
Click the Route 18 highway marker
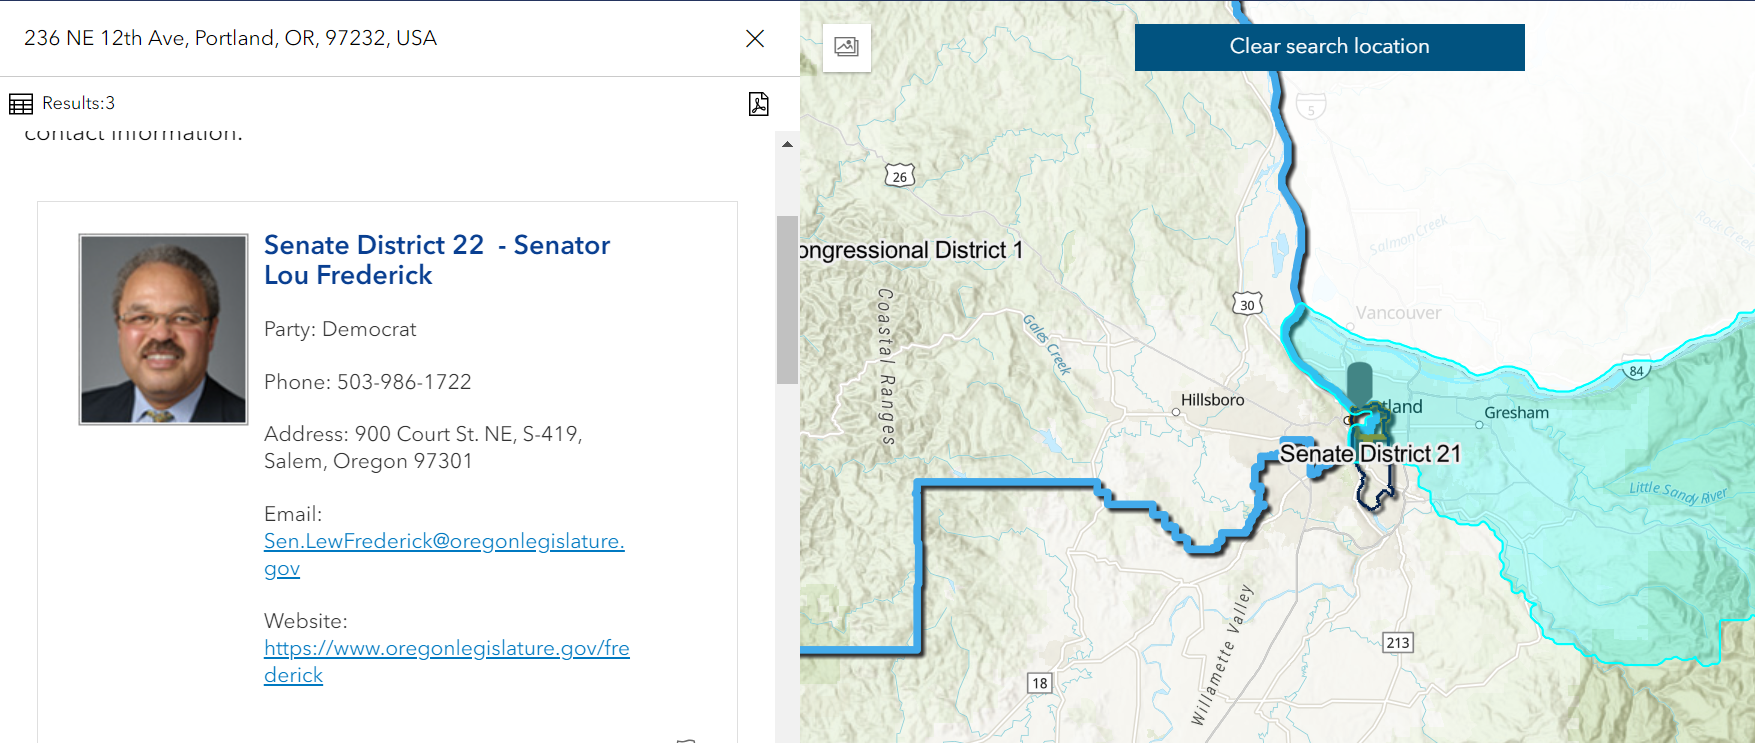click(x=1040, y=683)
